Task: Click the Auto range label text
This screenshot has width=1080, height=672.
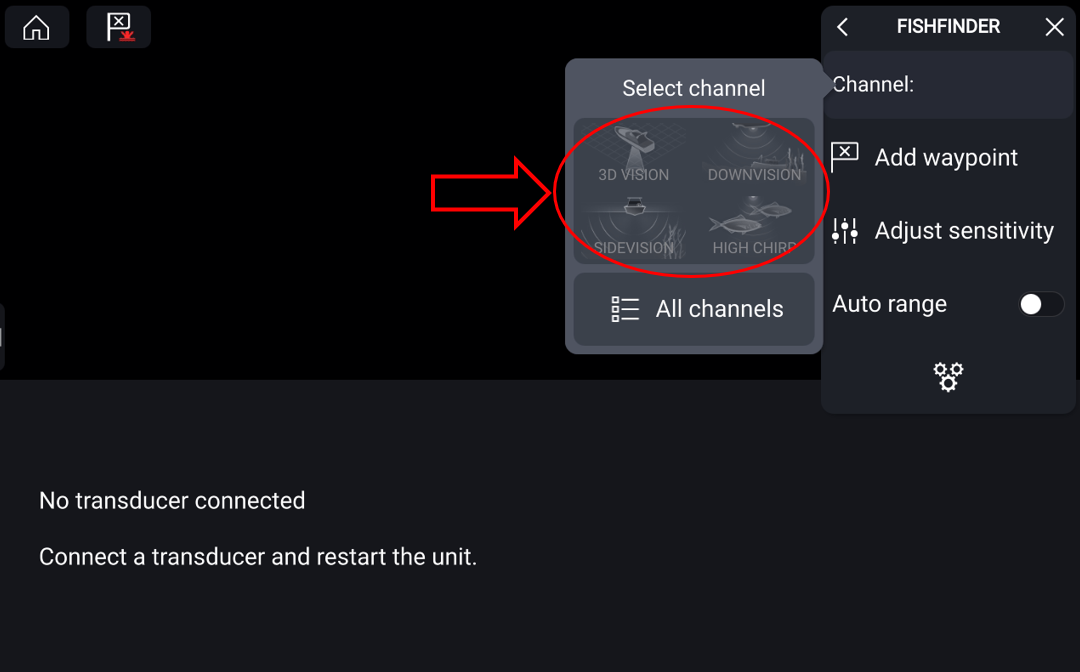Action: click(889, 304)
